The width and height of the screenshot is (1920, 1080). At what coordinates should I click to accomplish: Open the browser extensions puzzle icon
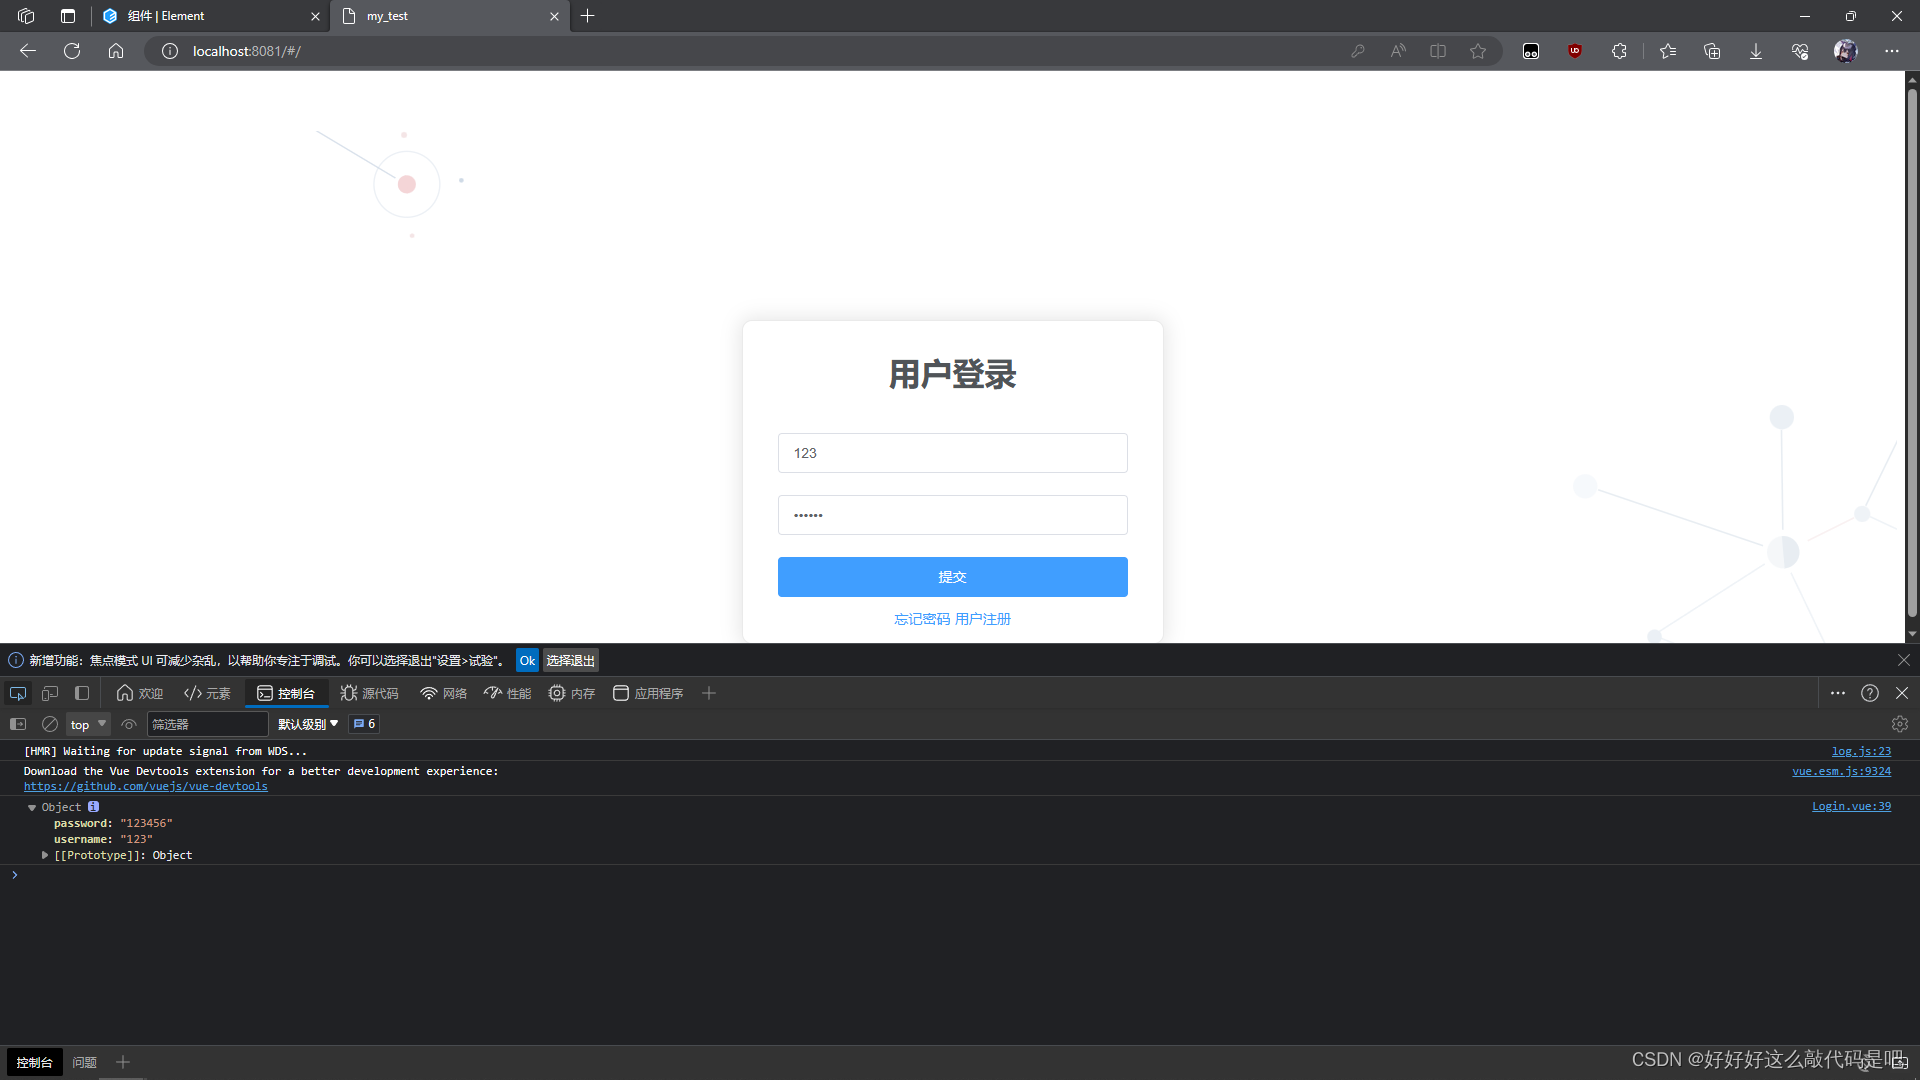1619,51
